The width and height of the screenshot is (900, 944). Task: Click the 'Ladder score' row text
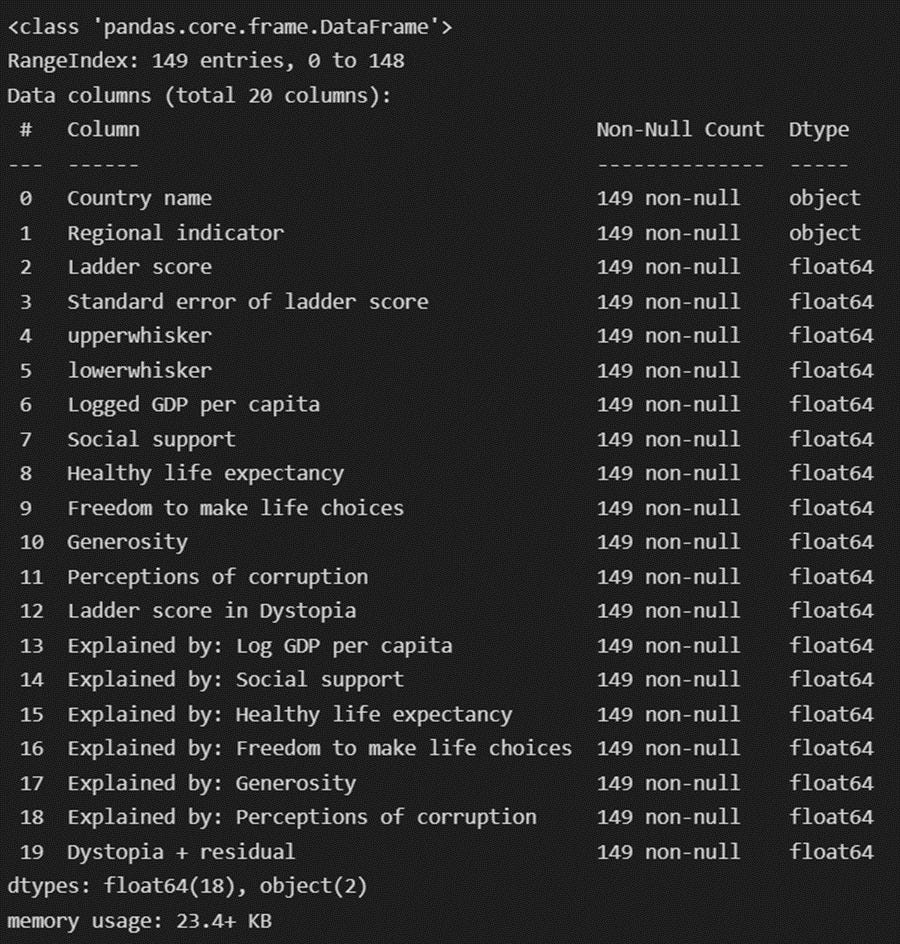click(x=139, y=267)
